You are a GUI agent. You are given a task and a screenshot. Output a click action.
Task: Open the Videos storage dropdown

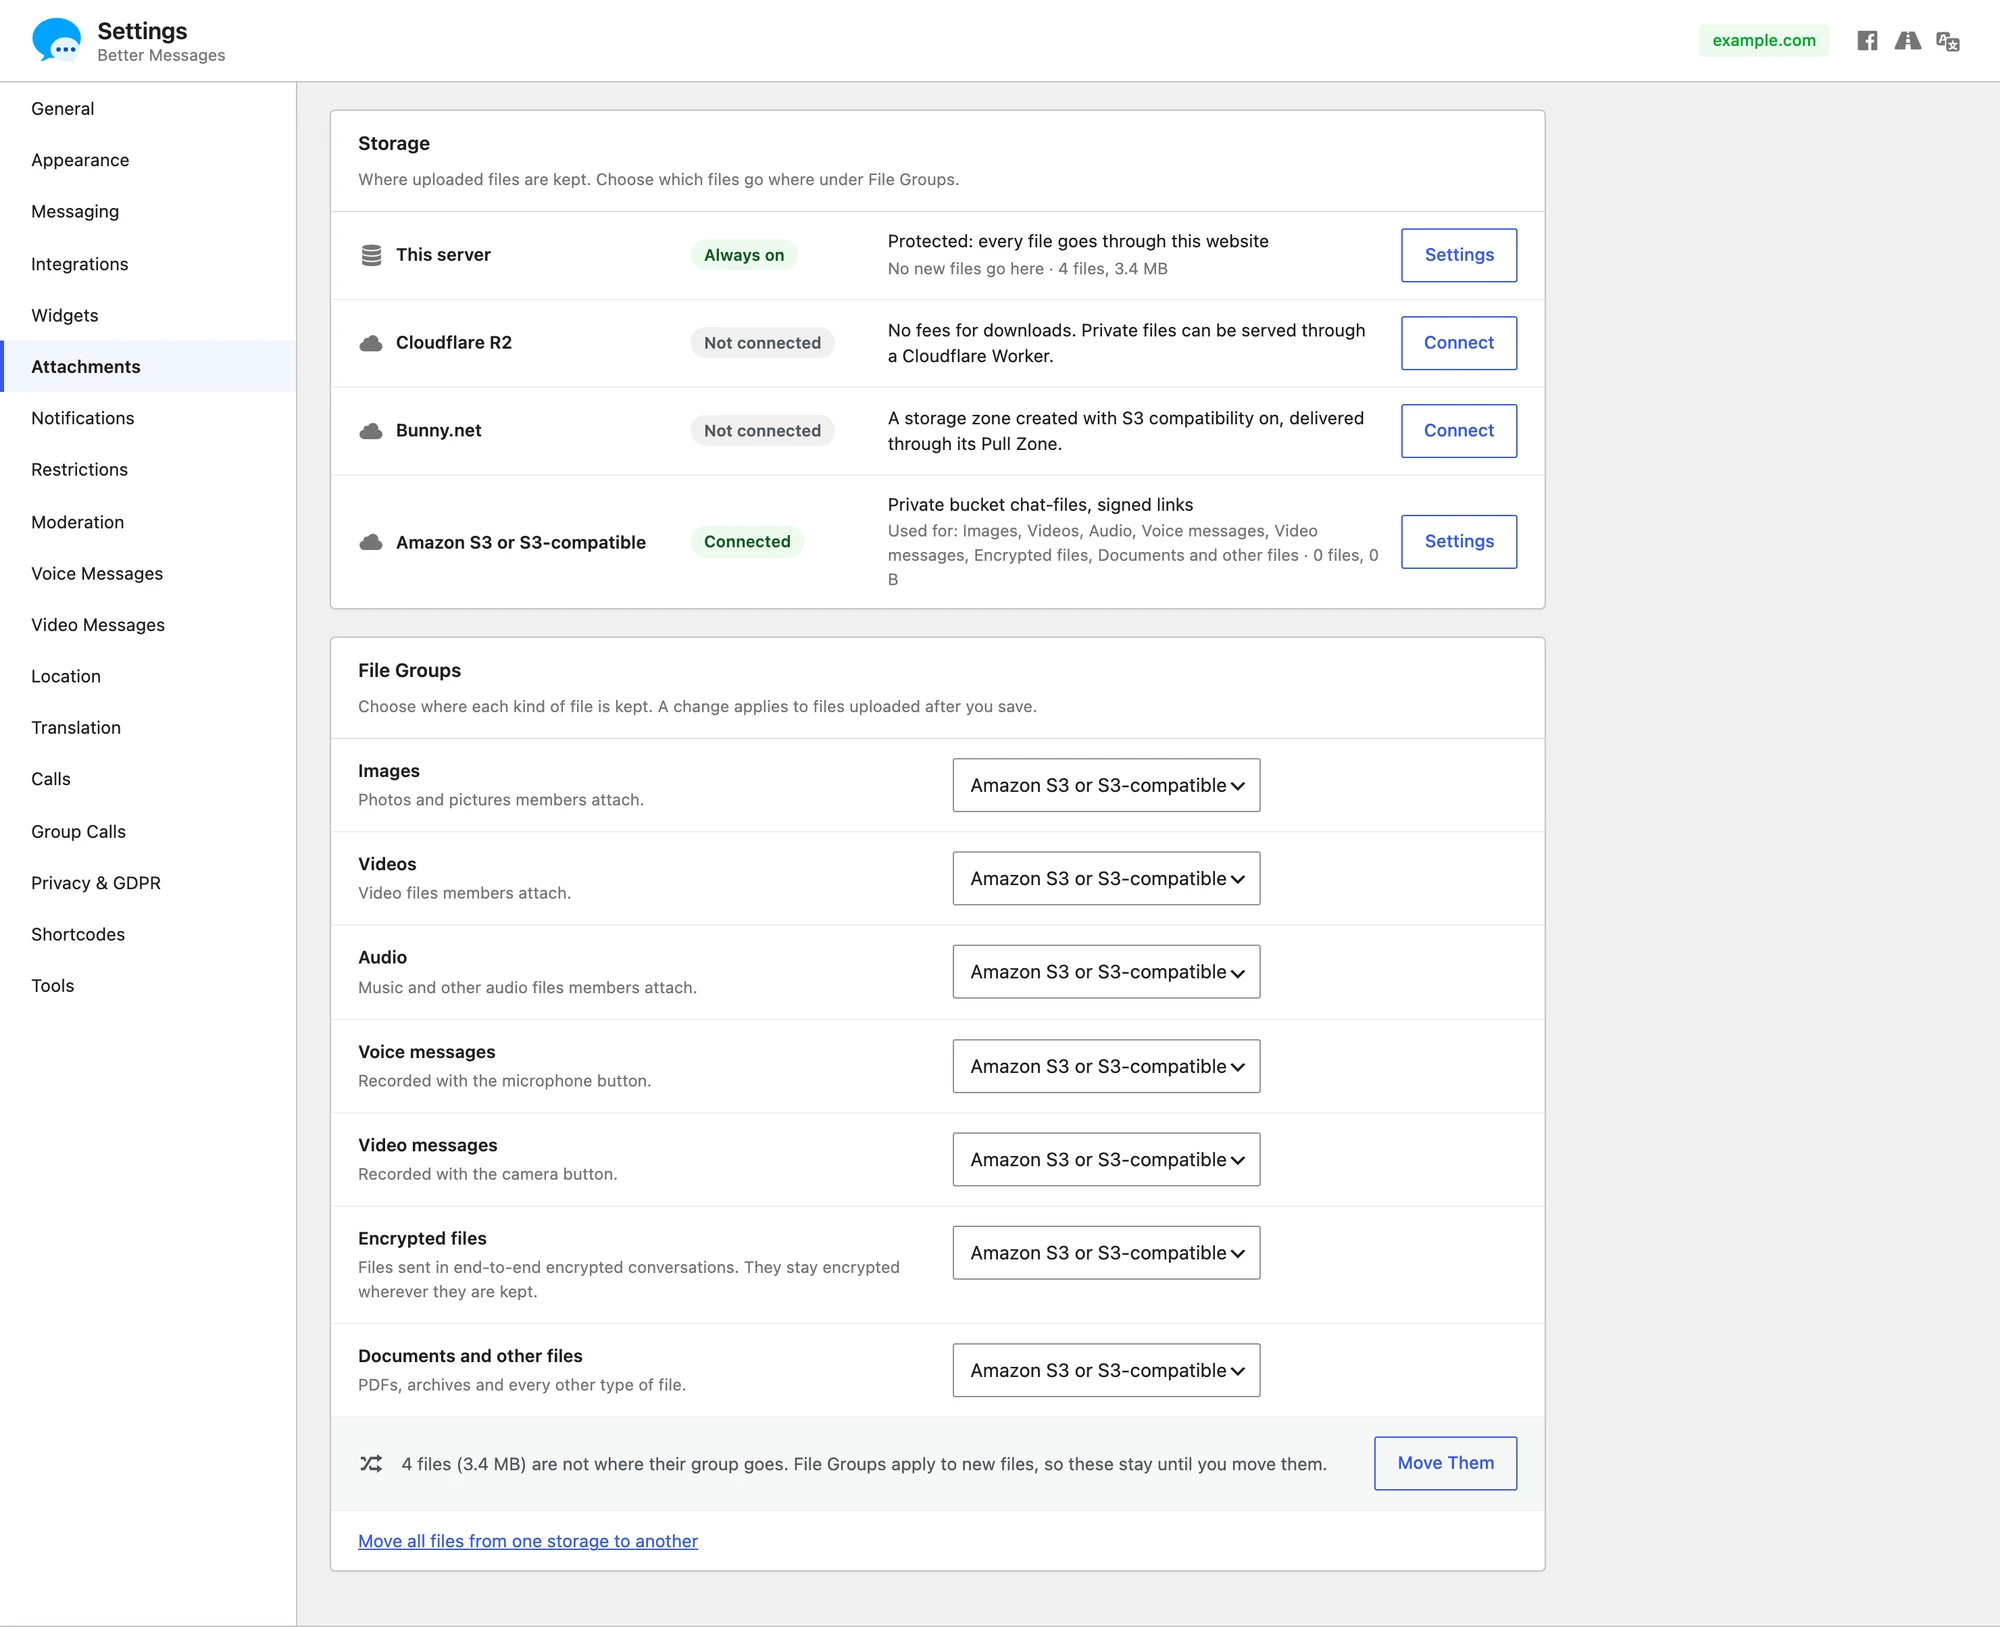(1106, 878)
